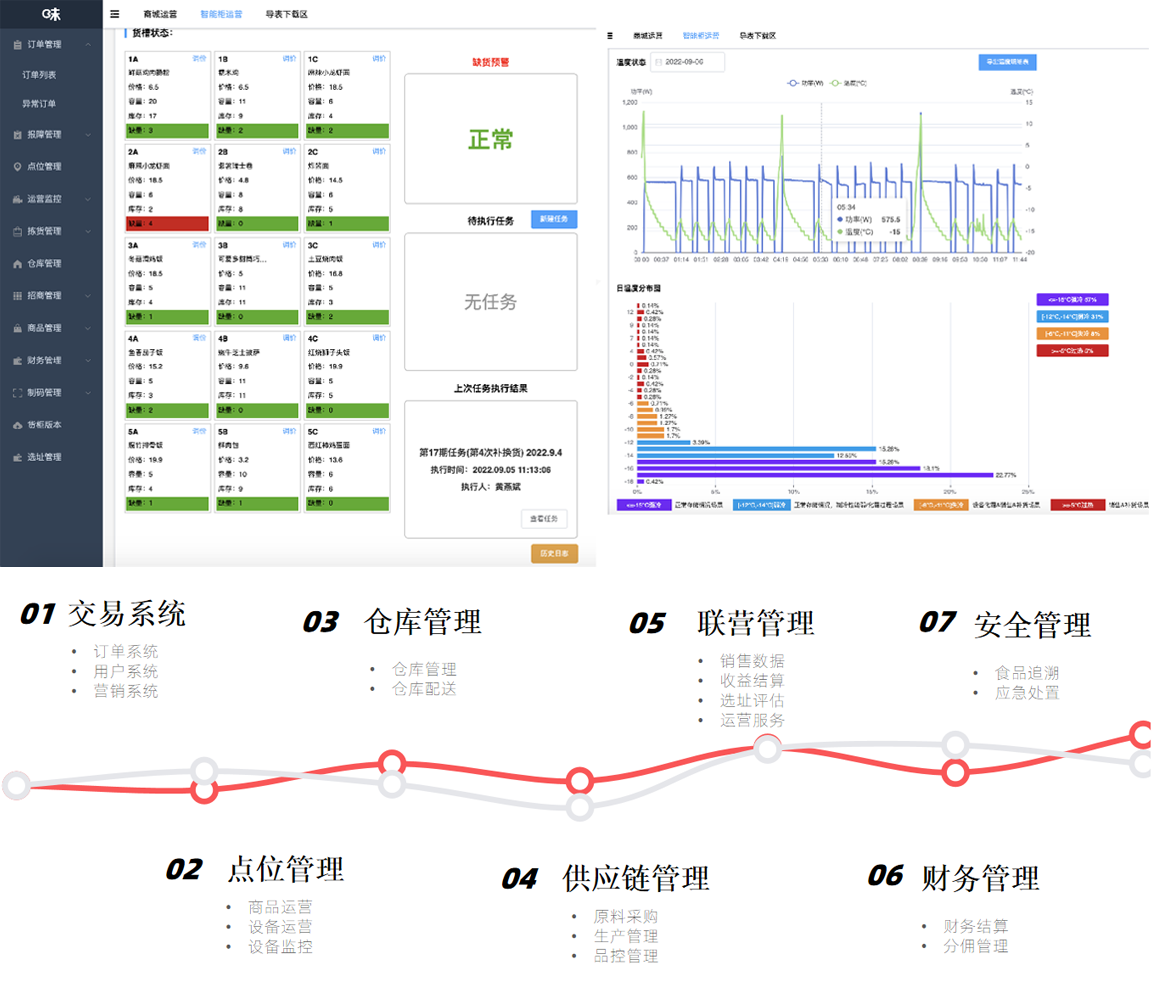The image size is (1160, 1007).
Task: Click calendar icon in the 2022-09-06 date field
Action: (x=659, y=62)
